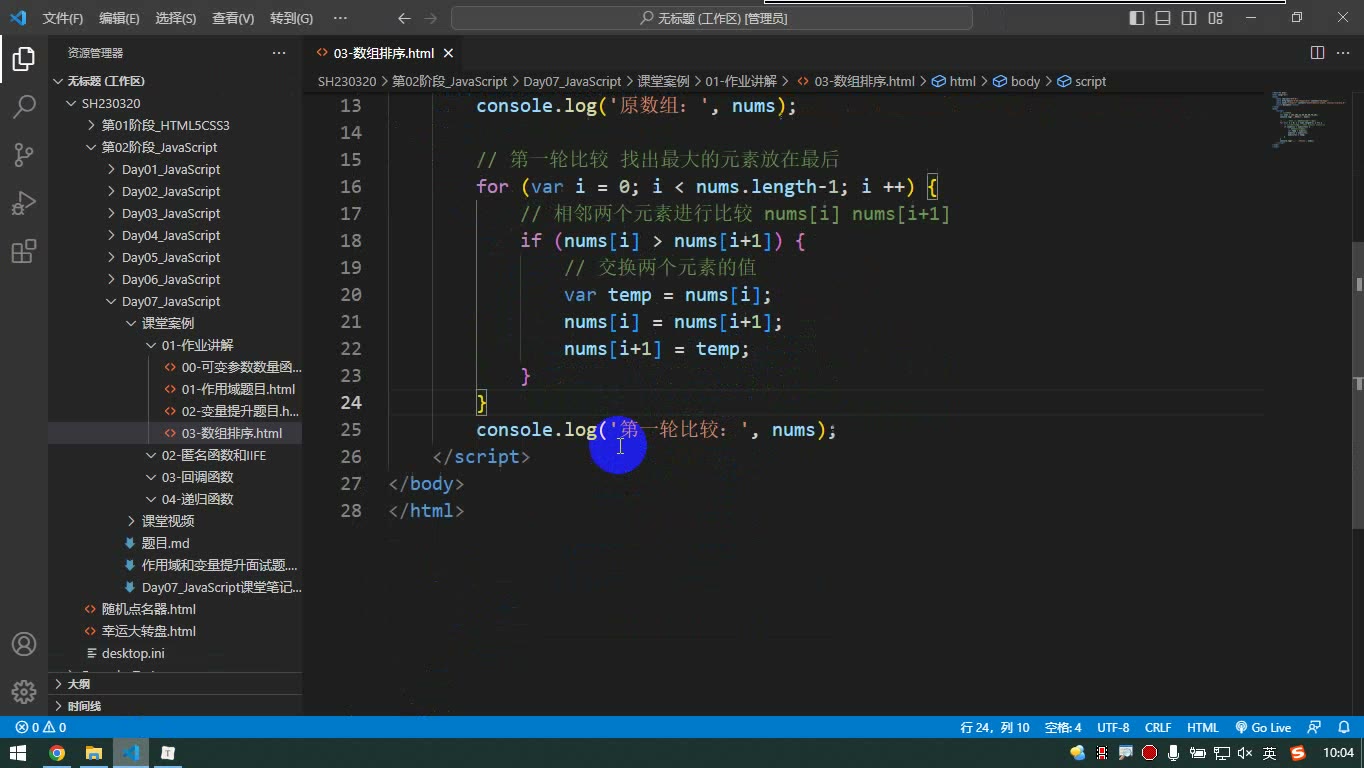
Task: Open the 编辑(E) menu
Action: [x=119, y=18]
